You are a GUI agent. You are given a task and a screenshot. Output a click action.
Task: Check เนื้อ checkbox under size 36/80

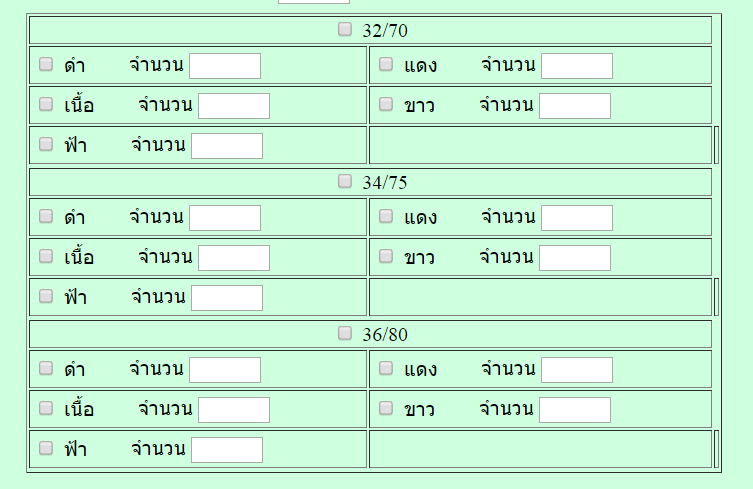click(46, 408)
